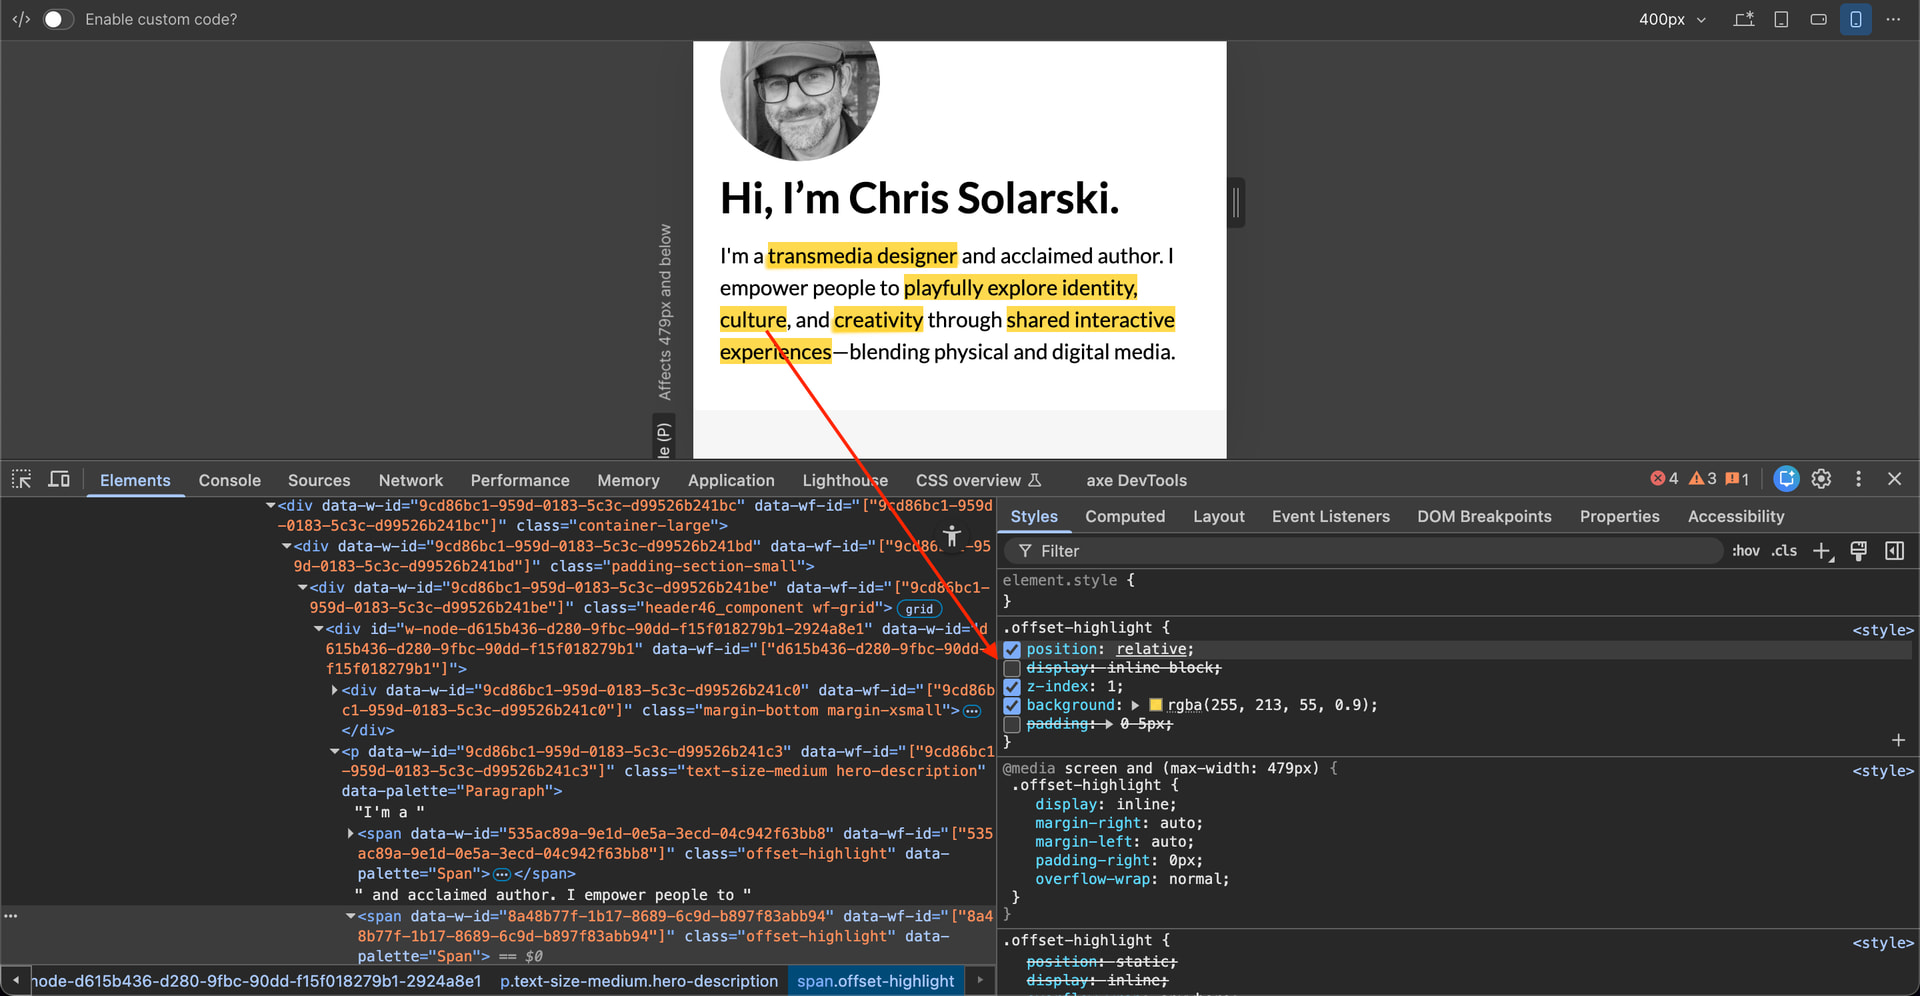Toggle the computed styles sidebar icon
This screenshot has height=996, width=1920.
tap(1895, 551)
